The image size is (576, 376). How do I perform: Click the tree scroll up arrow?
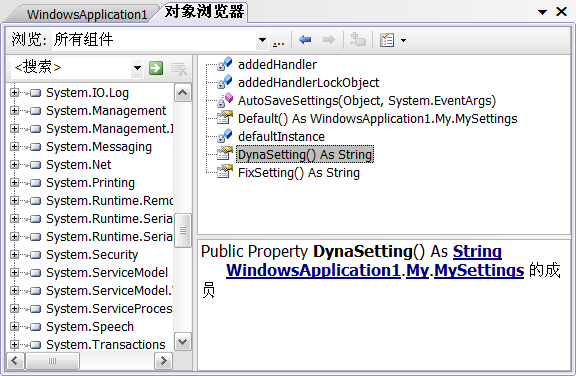(183, 93)
